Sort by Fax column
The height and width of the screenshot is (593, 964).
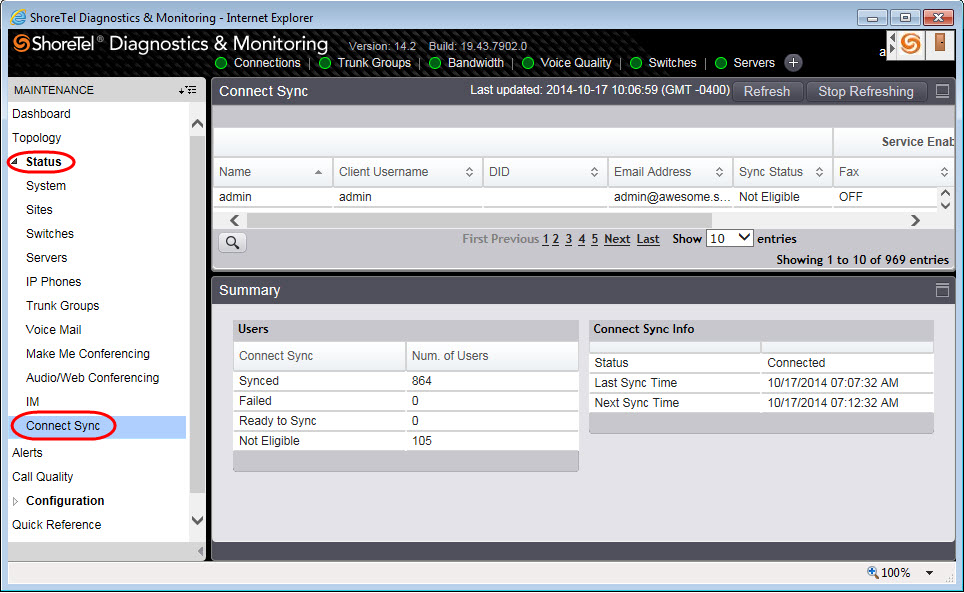coord(894,172)
